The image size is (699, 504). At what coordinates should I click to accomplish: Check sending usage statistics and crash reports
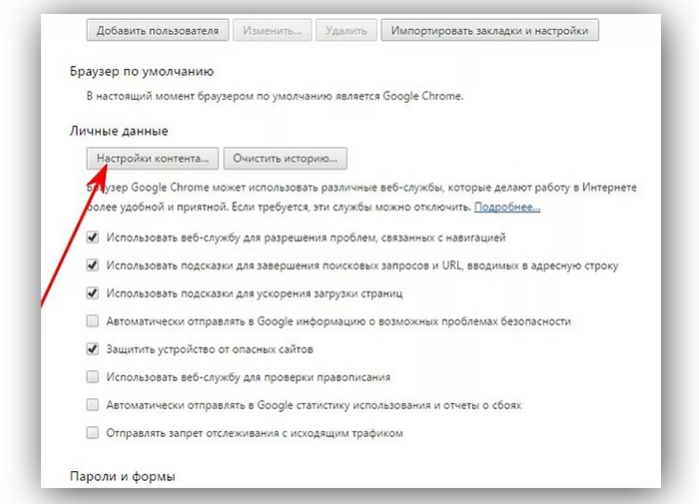coord(92,405)
